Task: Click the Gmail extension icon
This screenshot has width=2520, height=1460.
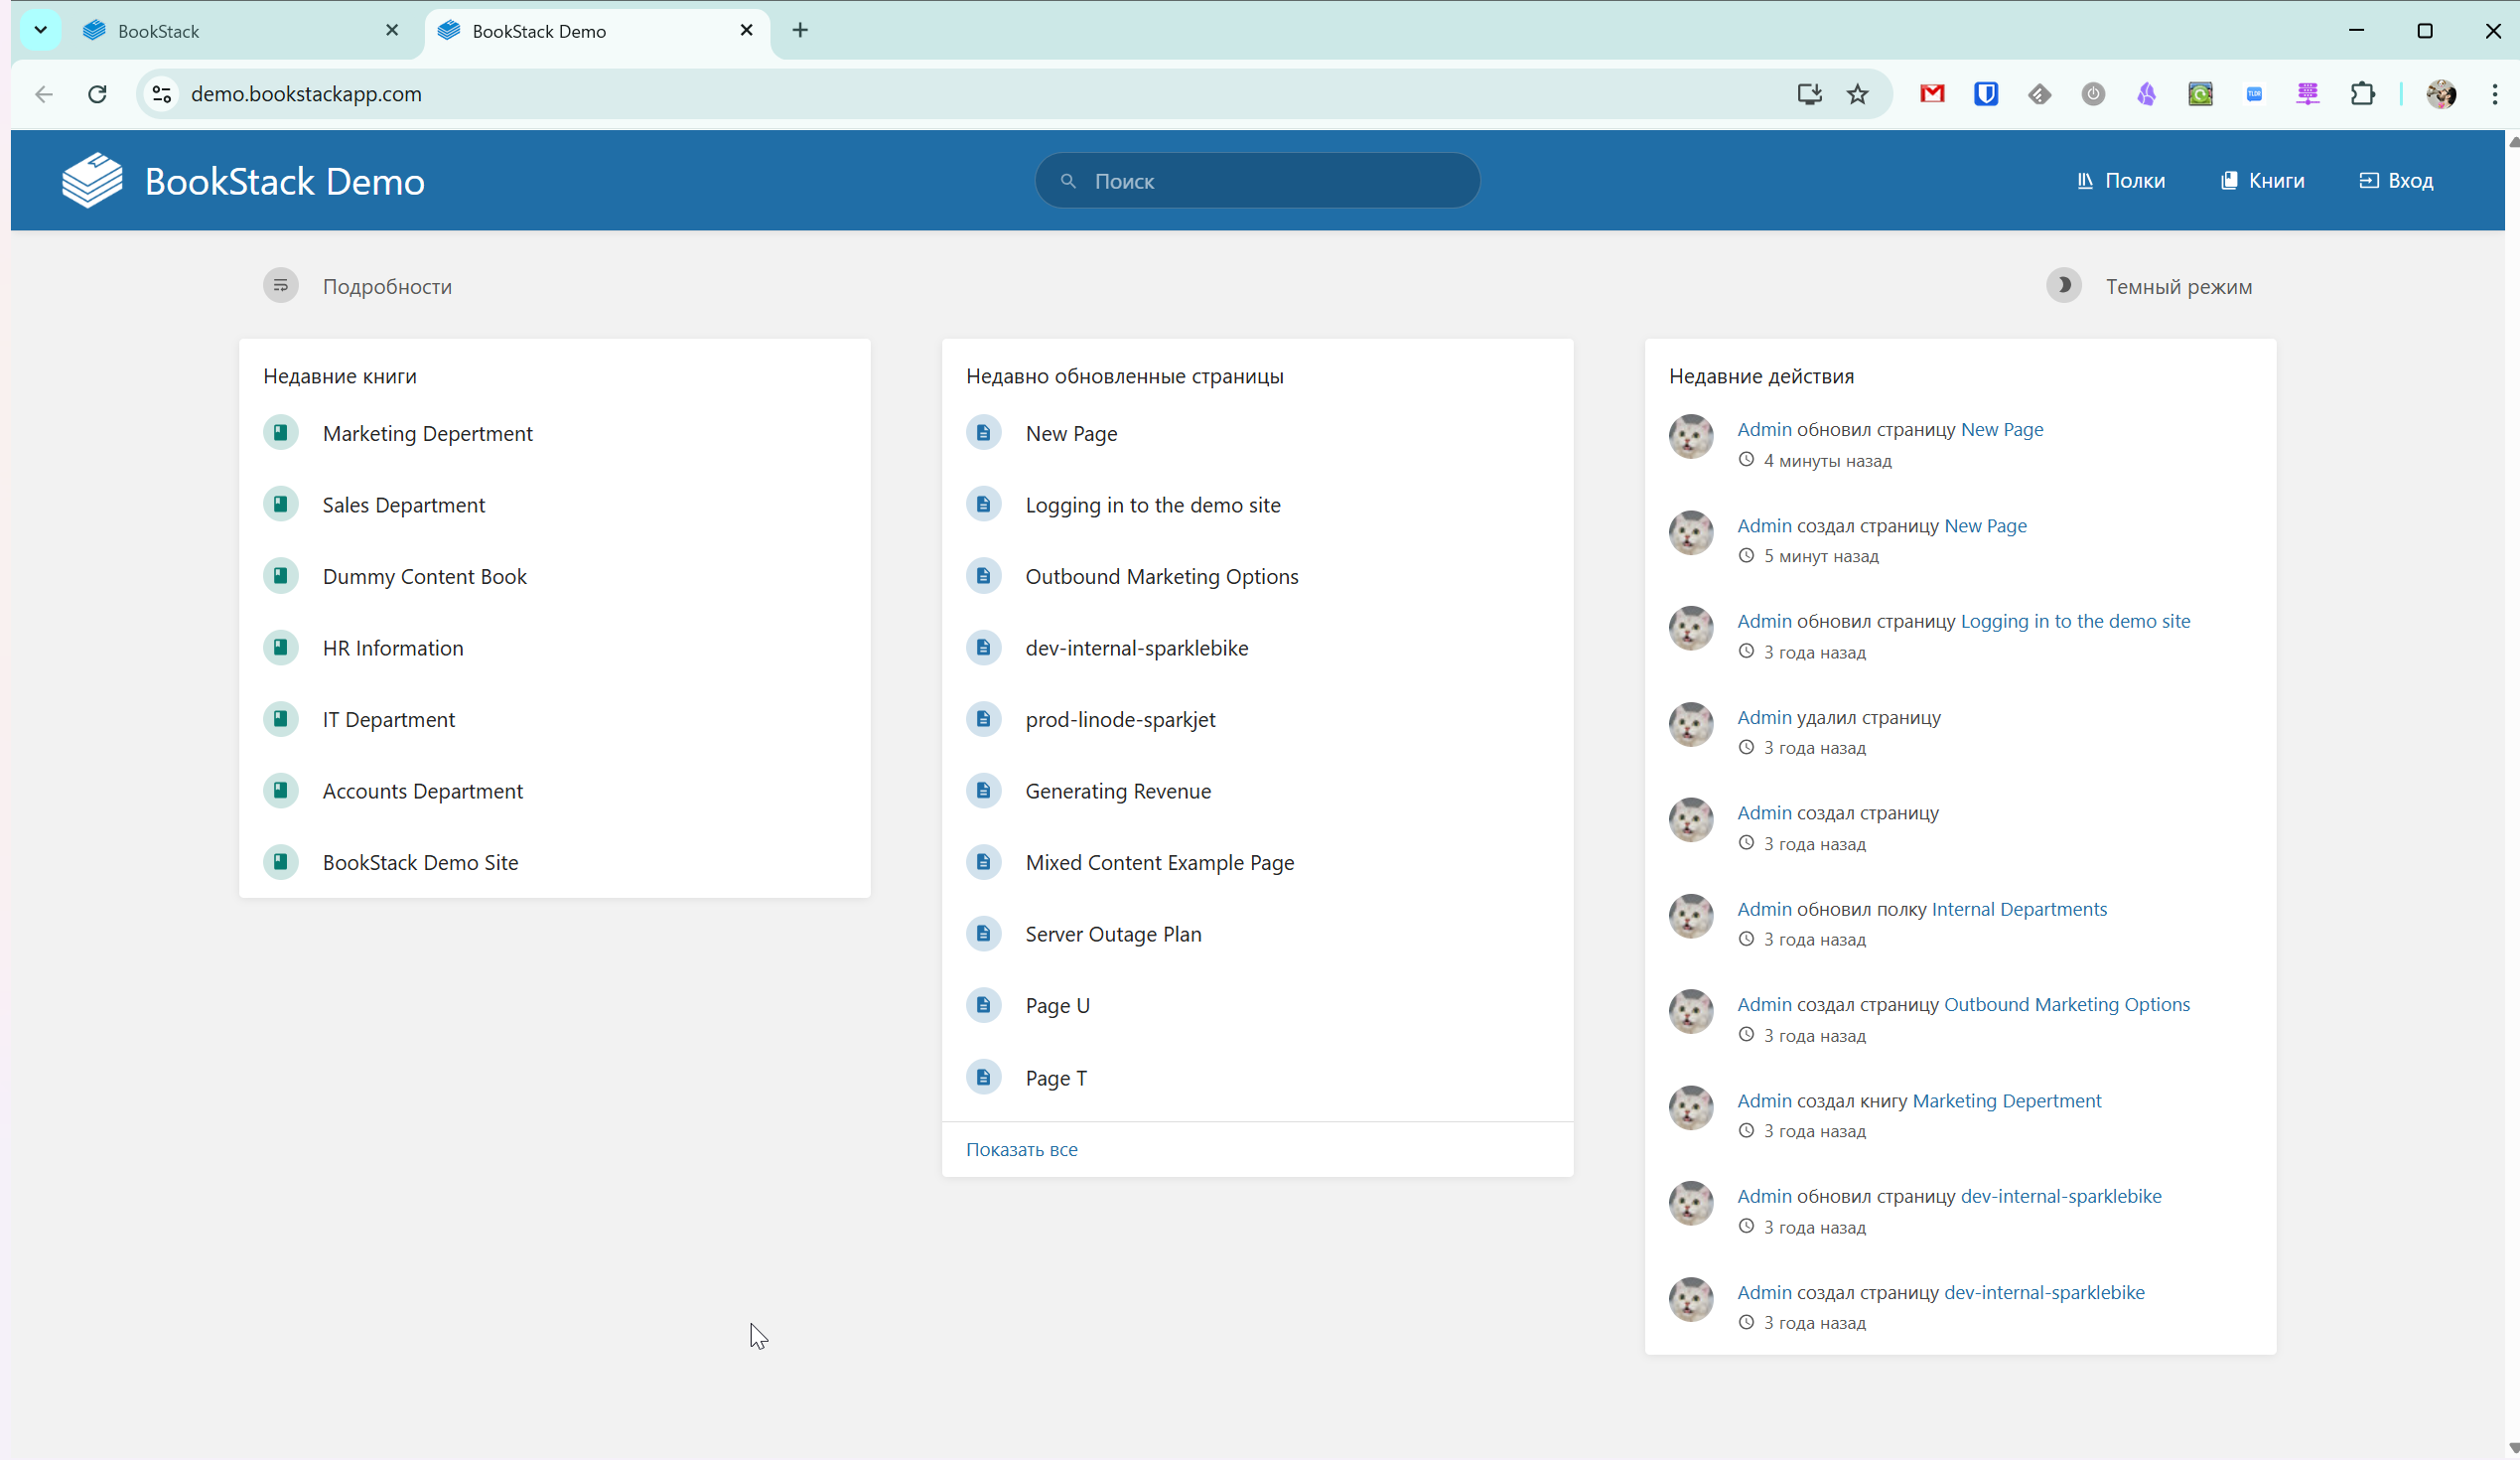Action: [x=1932, y=94]
